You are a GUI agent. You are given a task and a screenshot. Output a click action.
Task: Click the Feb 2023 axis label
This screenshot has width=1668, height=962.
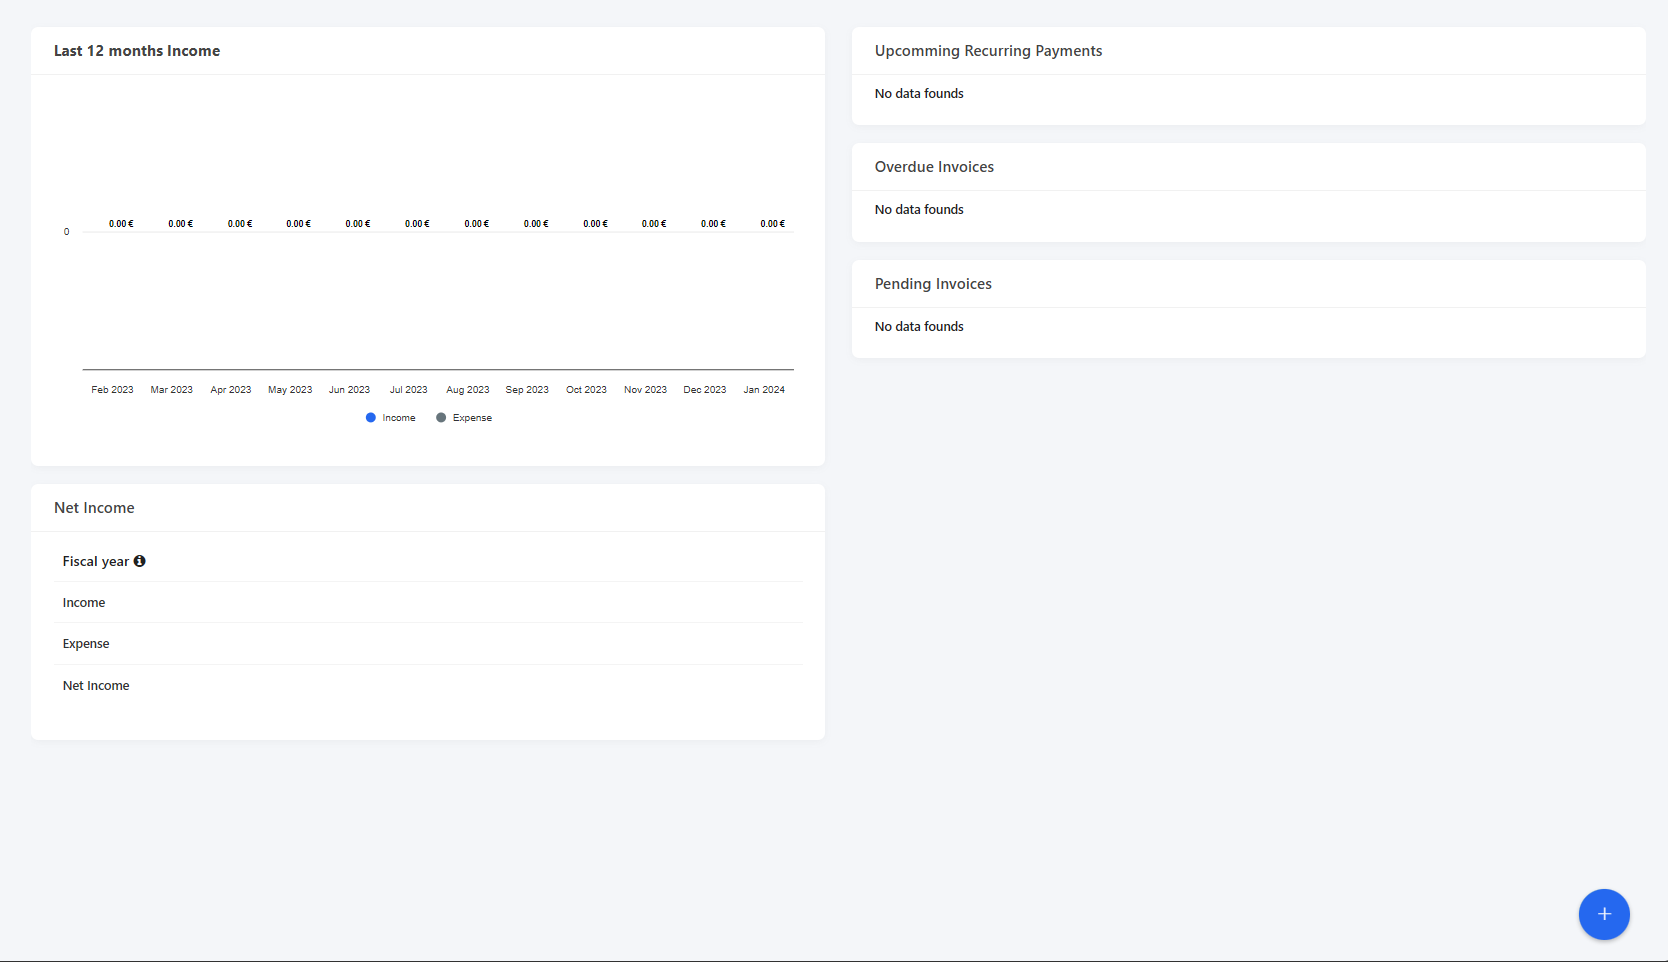[x=112, y=390]
